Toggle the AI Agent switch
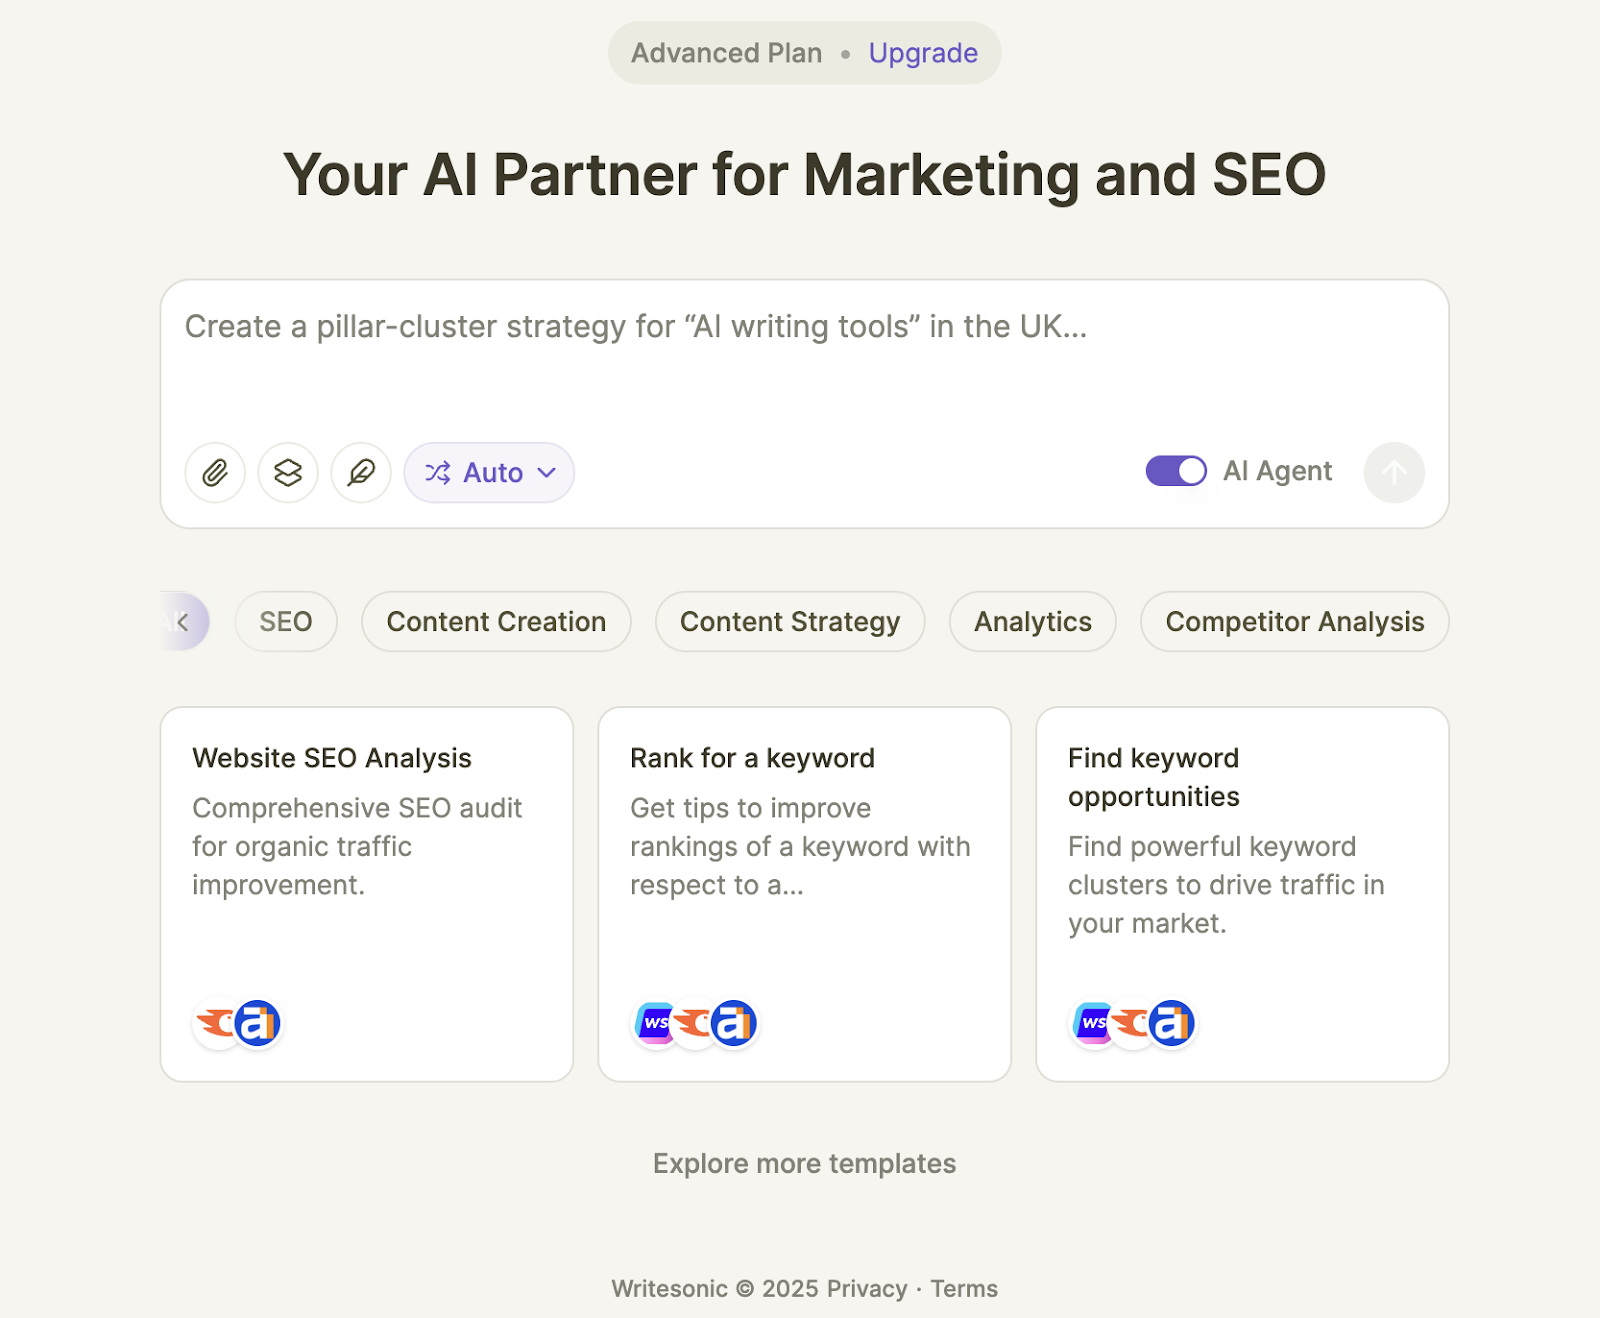The height and width of the screenshot is (1318, 1600). pos(1176,471)
